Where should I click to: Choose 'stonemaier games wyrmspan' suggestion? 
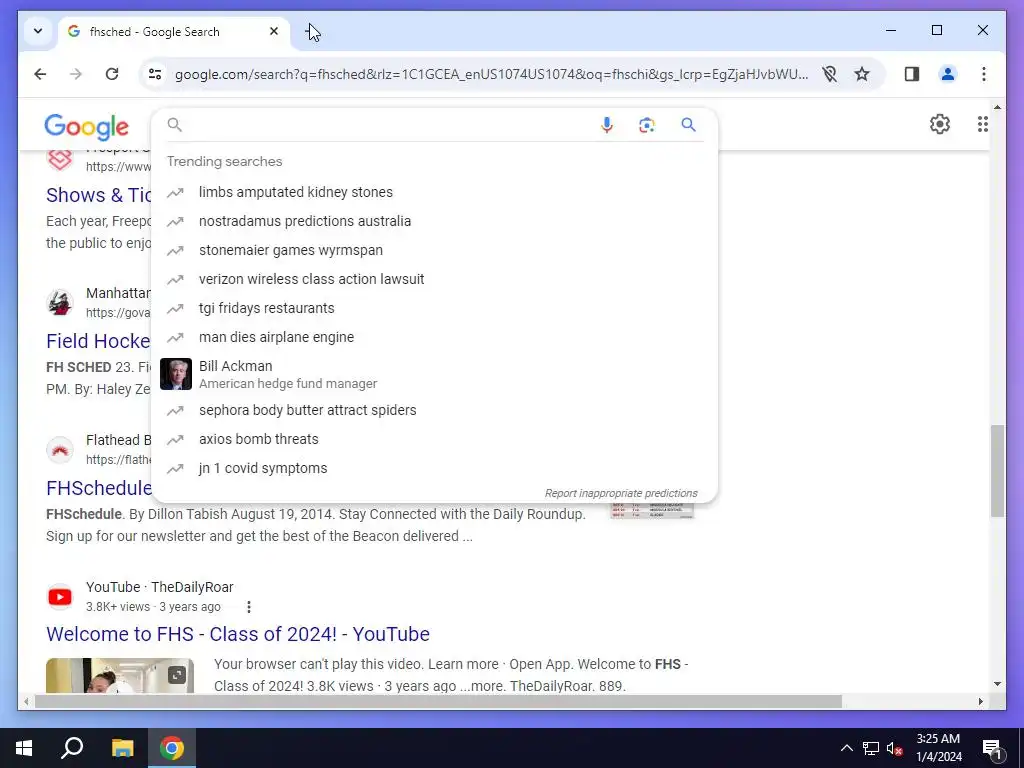[434, 250]
